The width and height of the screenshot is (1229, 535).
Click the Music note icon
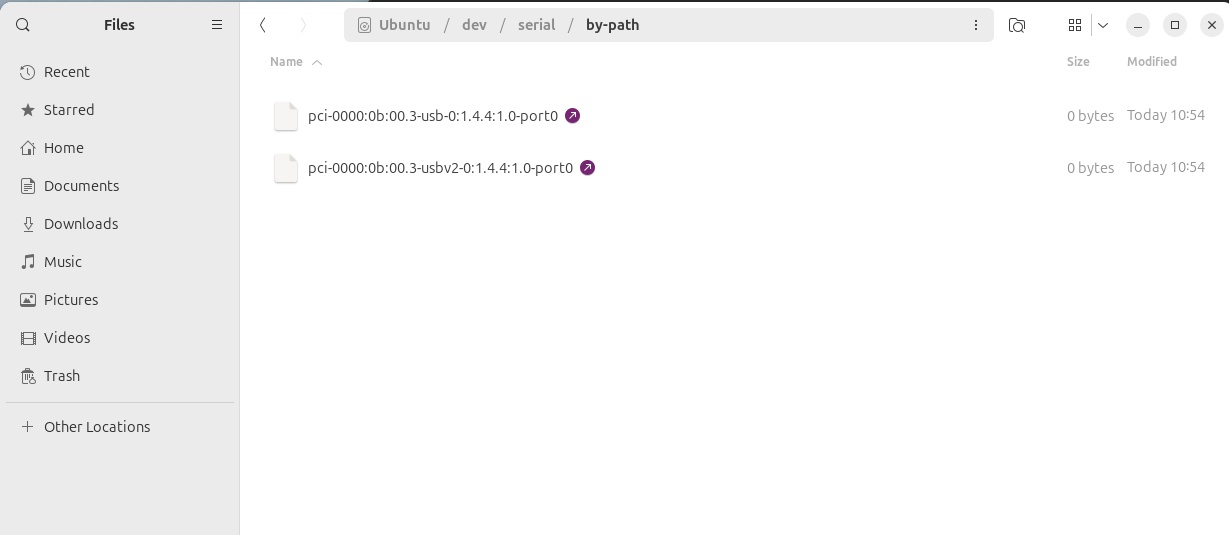point(28,262)
